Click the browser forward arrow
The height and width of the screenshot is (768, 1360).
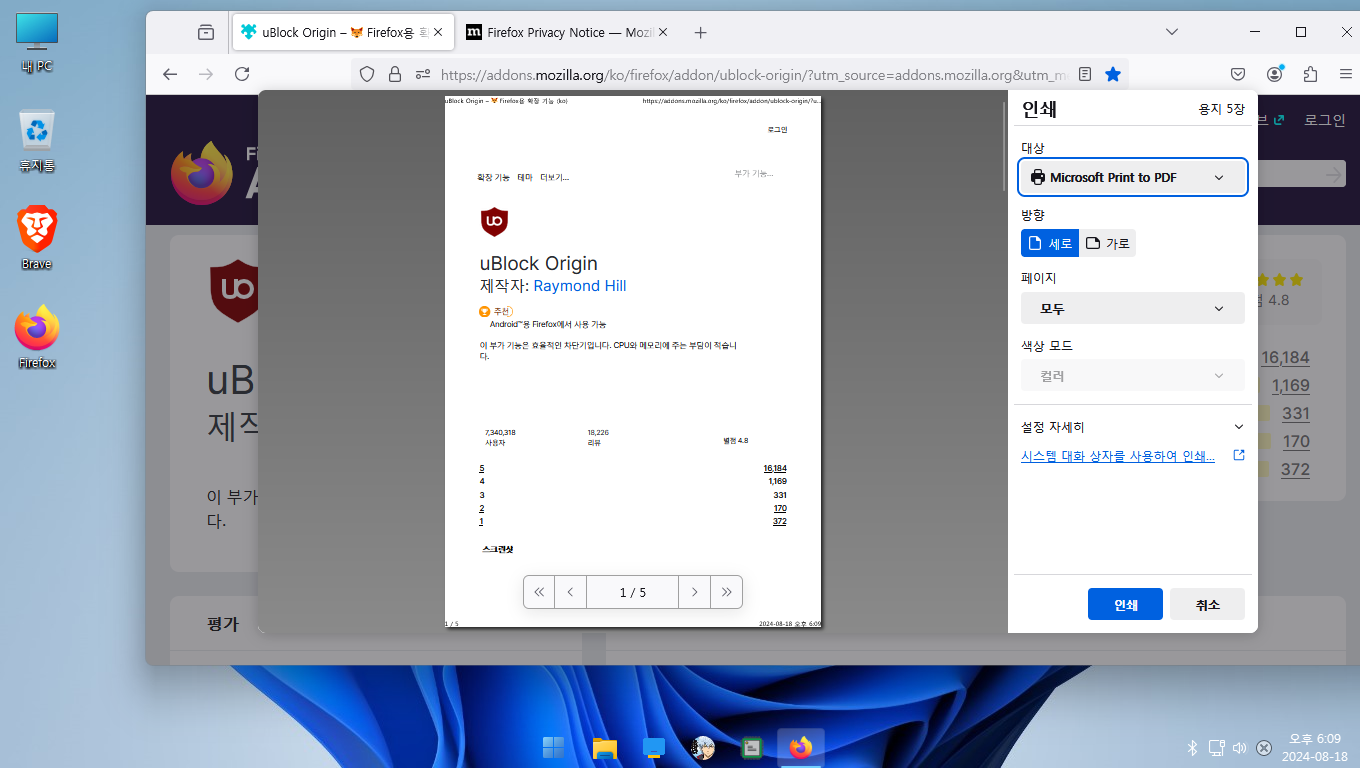click(x=206, y=74)
